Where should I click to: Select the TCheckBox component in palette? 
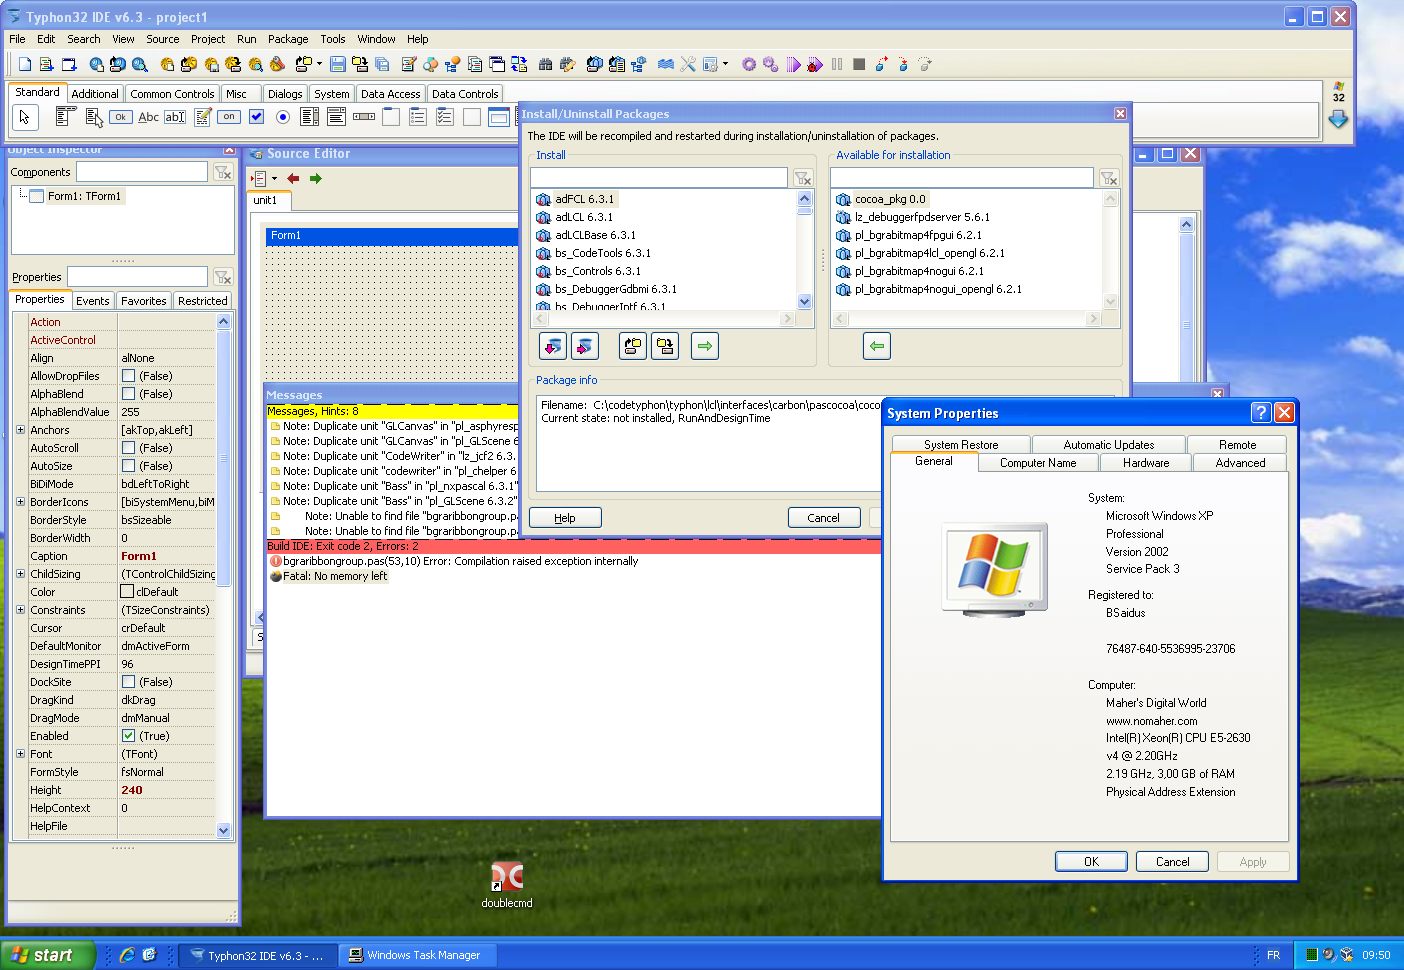coord(256,117)
